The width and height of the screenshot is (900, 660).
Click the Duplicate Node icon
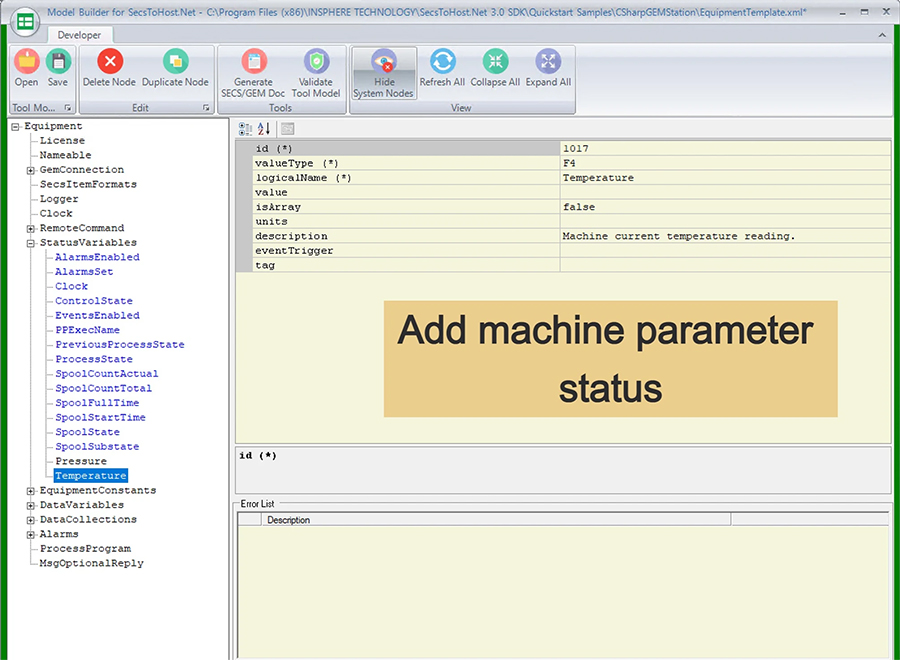coord(175,62)
